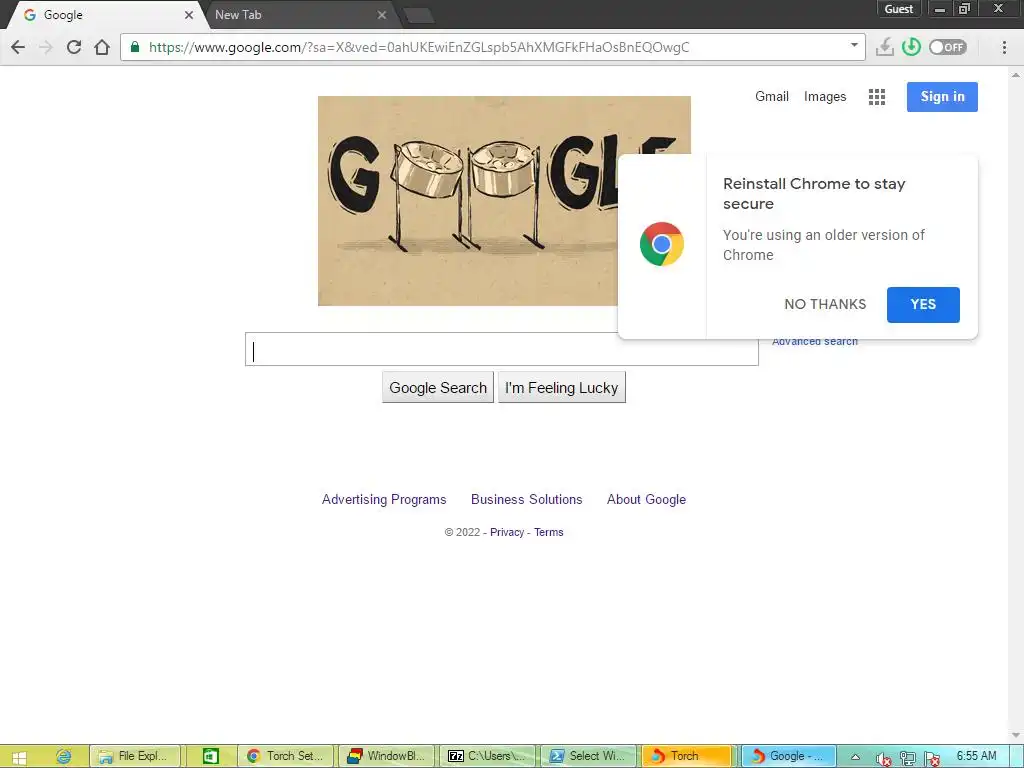Switch to Select Wi... PowerShell taskbar window
This screenshot has width=1024, height=768.
click(x=588, y=756)
